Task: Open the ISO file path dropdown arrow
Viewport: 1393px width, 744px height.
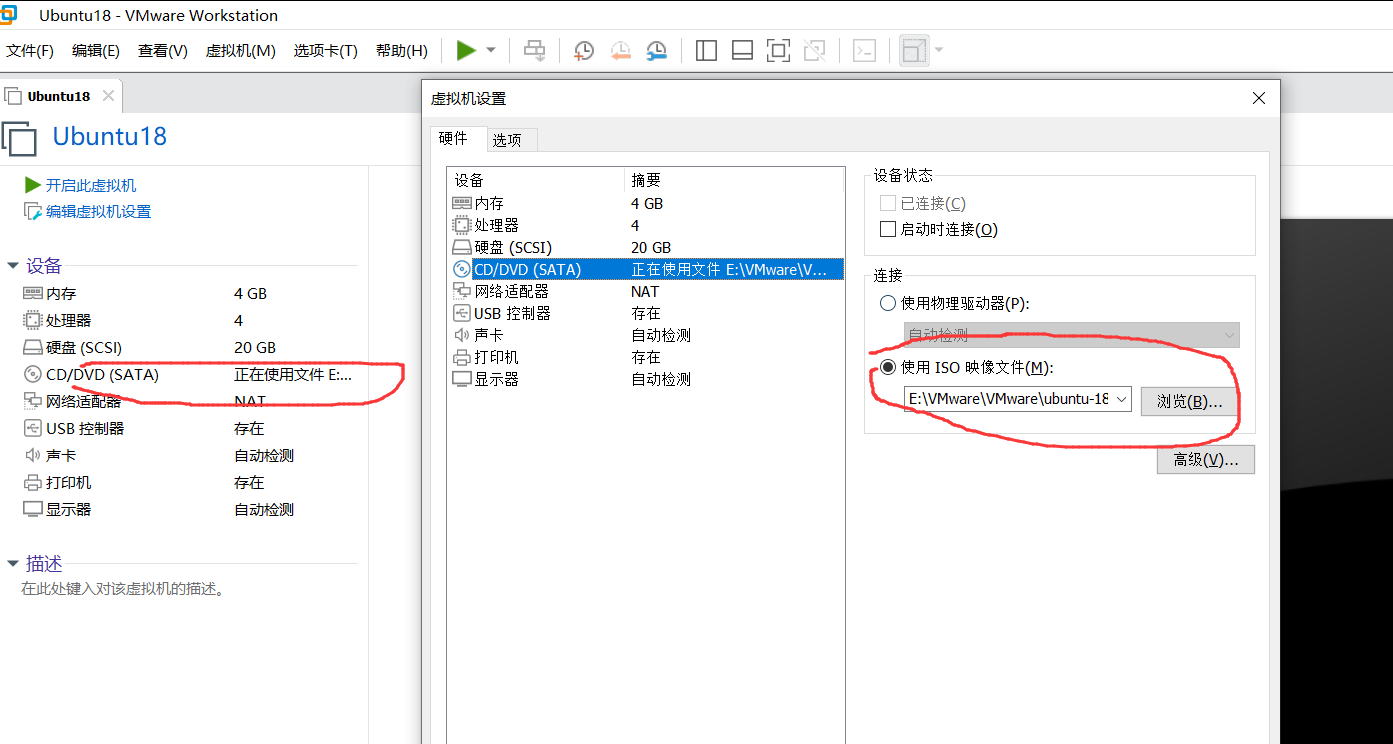Action: click(x=1121, y=399)
